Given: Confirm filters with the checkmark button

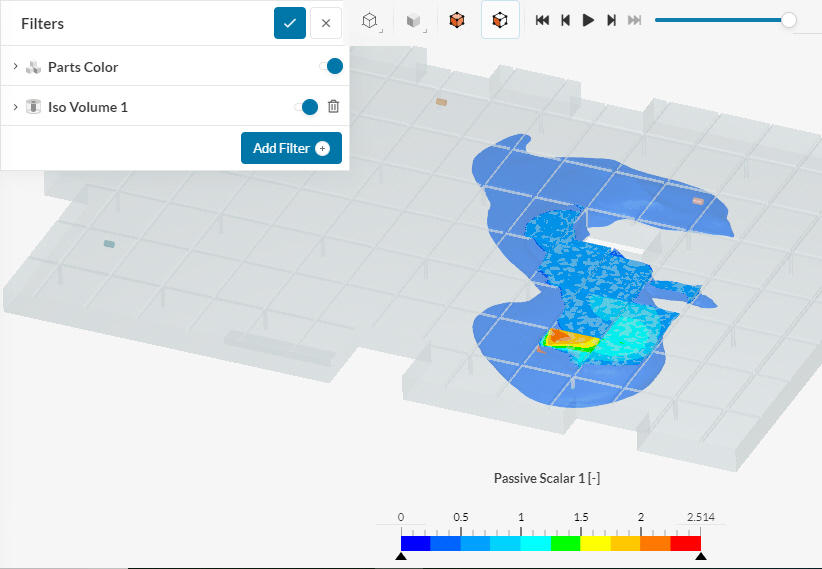Looking at the screenshot, I should (290, 23).
